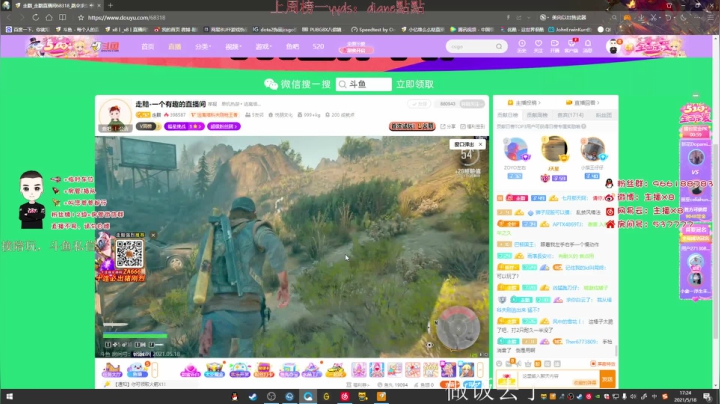The image size is (720, 404).
Task: Open start-broadcast camera icon in header
Action: [555, 45]
